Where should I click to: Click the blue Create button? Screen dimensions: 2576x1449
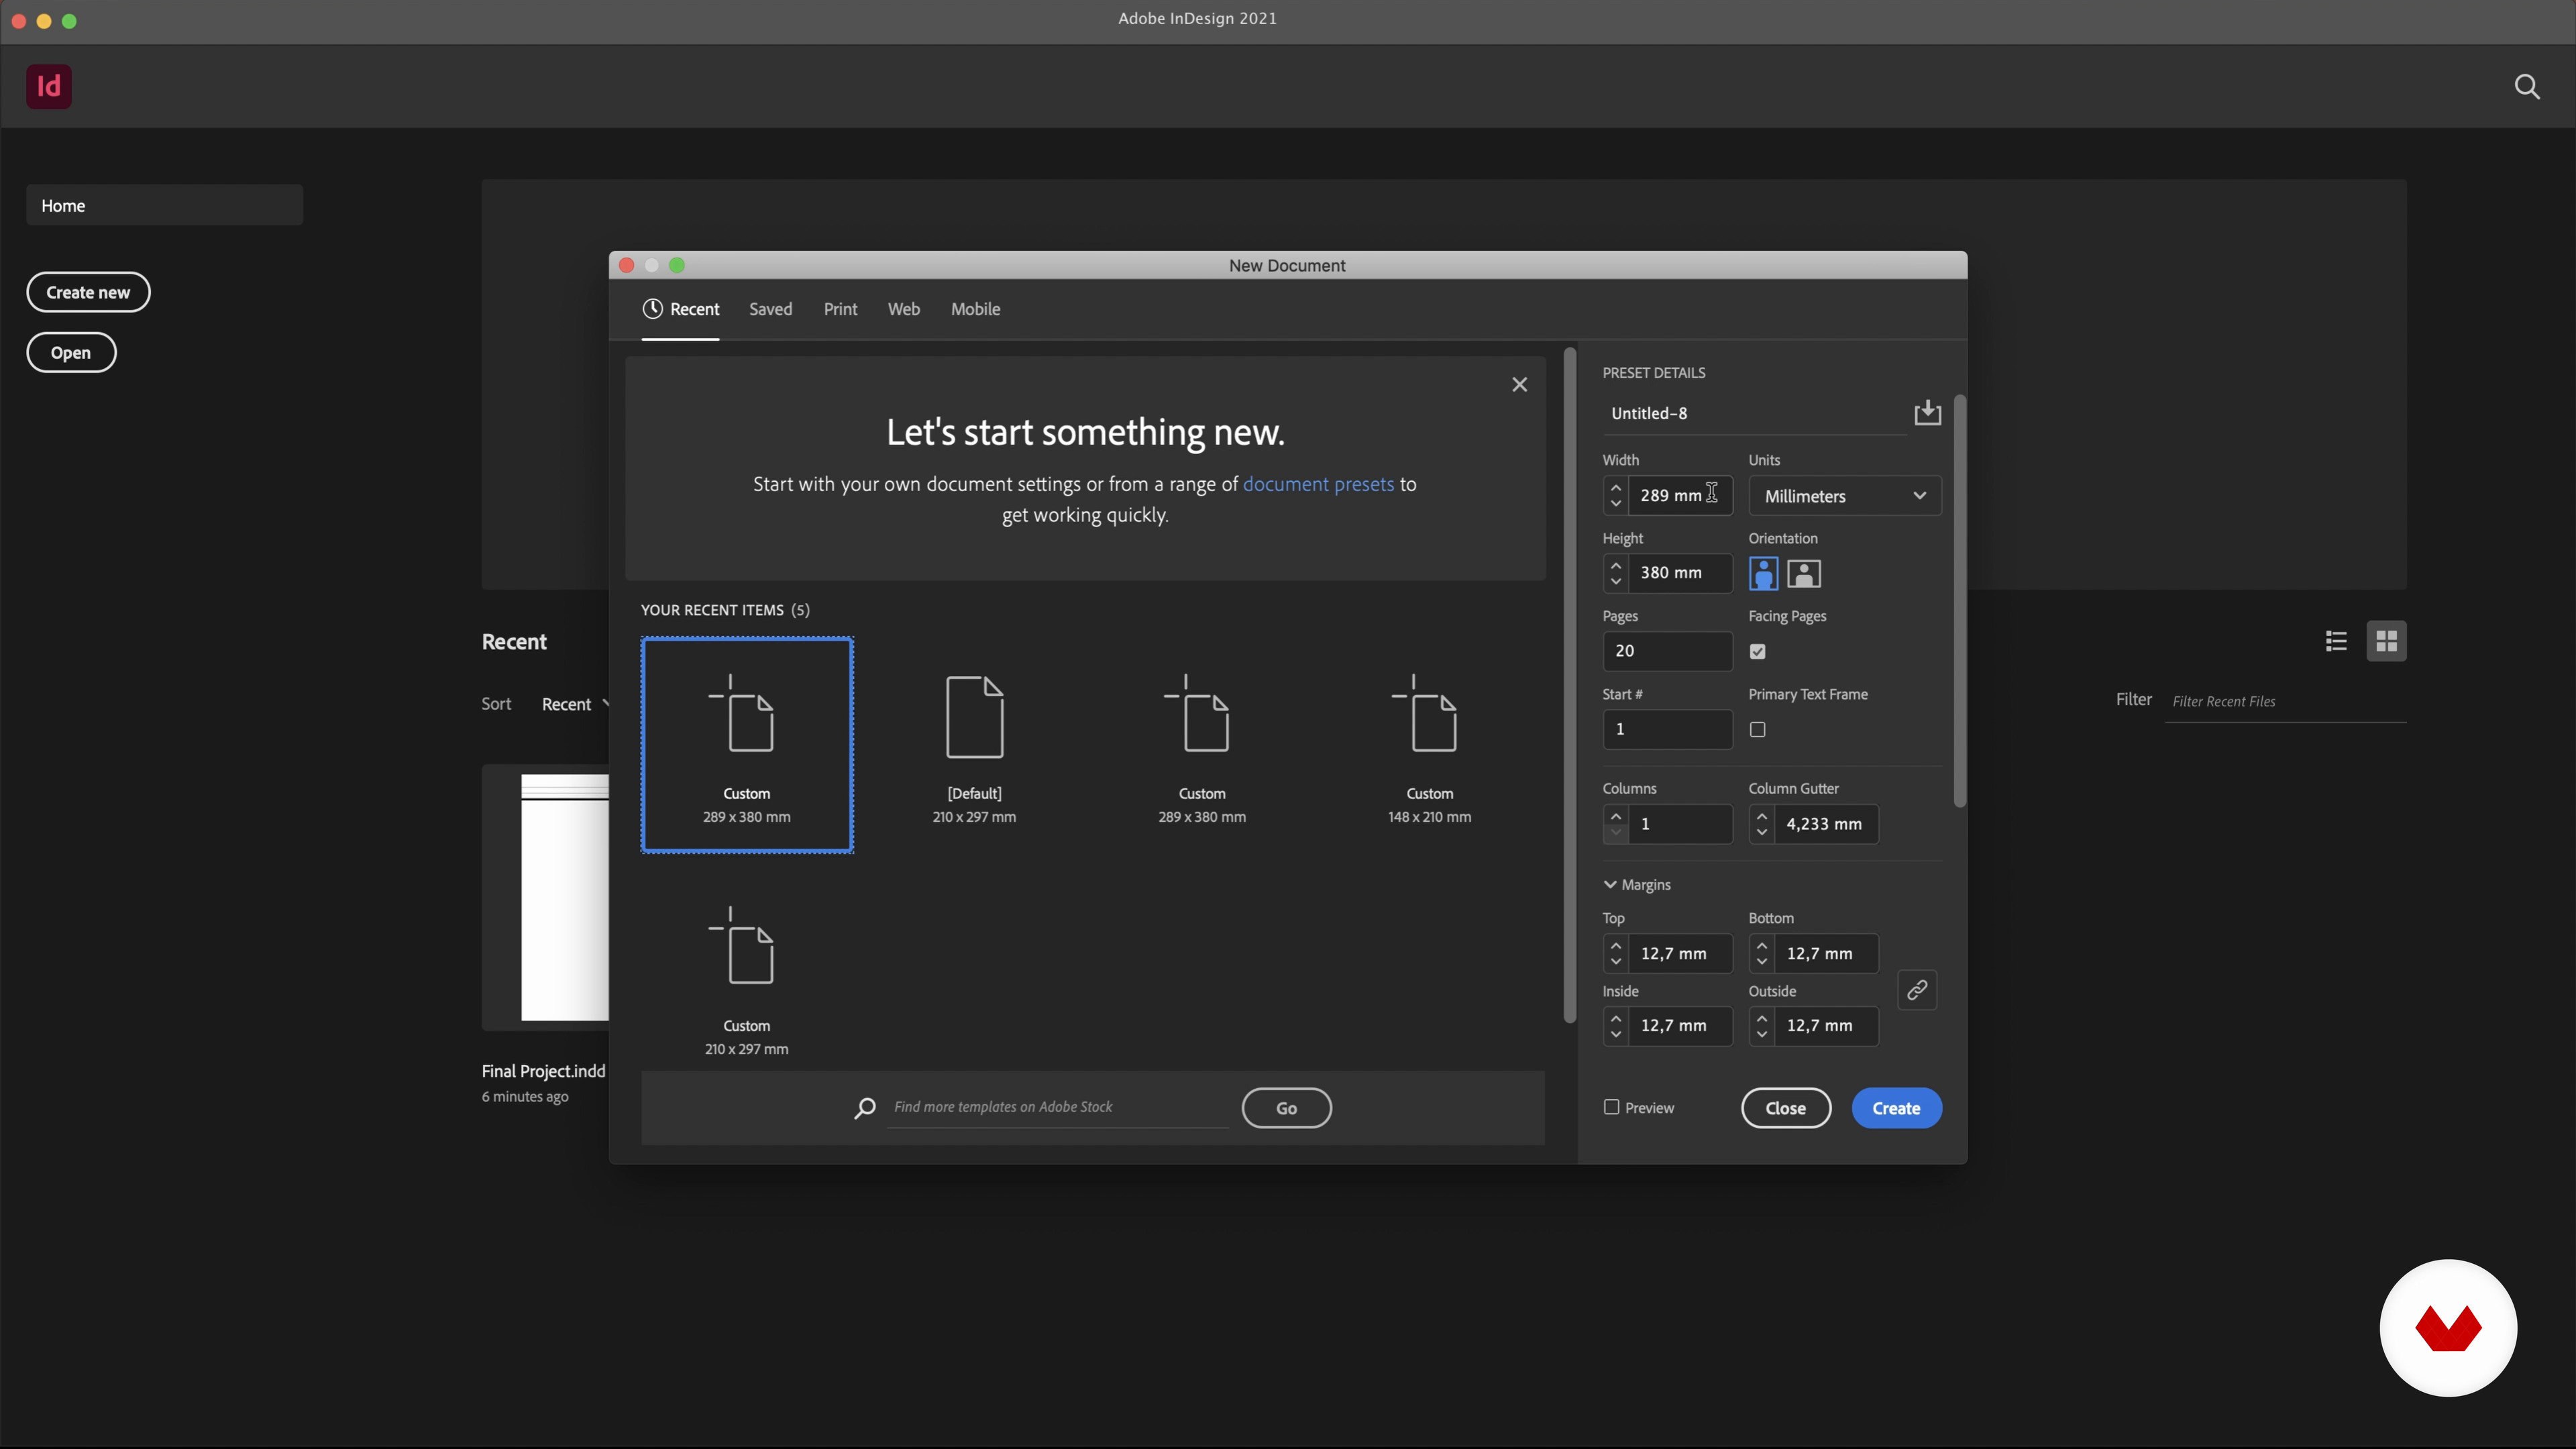[1896, 1108]
